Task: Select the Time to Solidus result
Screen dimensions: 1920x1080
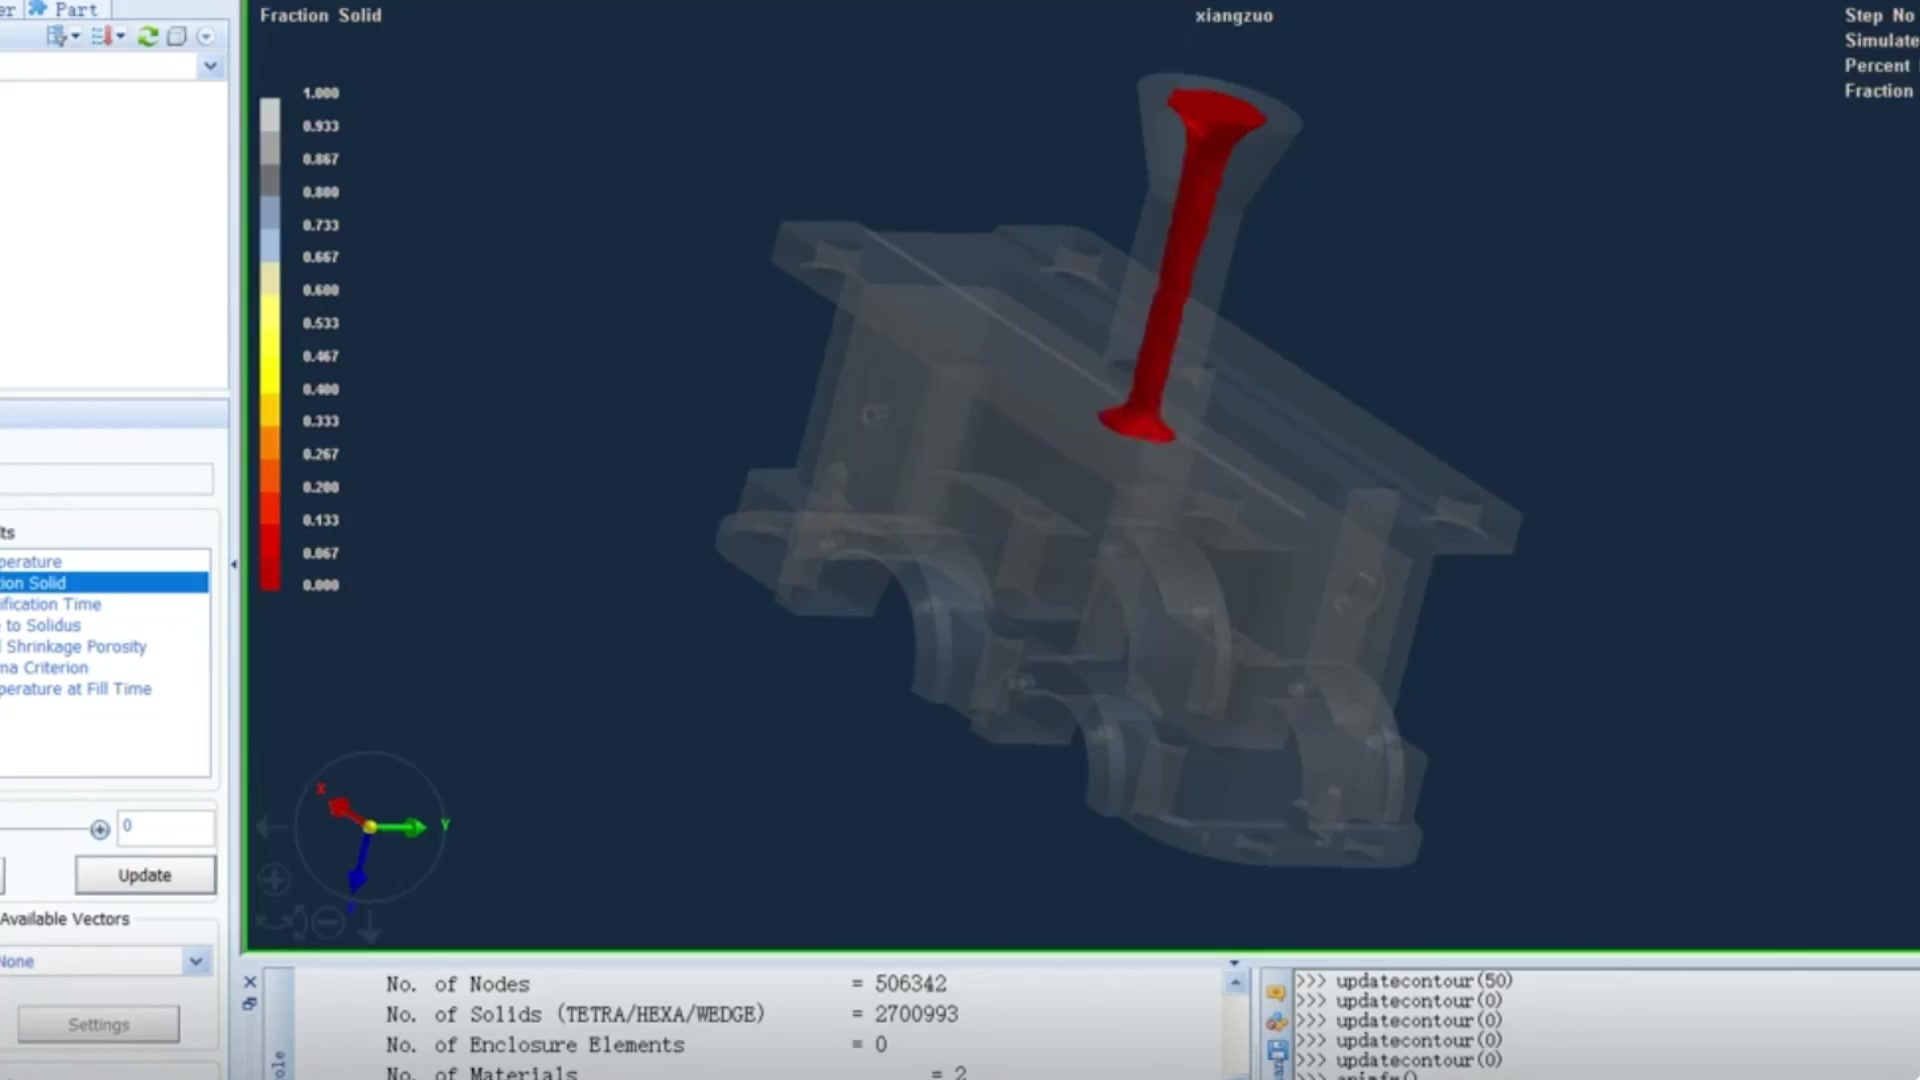Action: click(104, 625)
